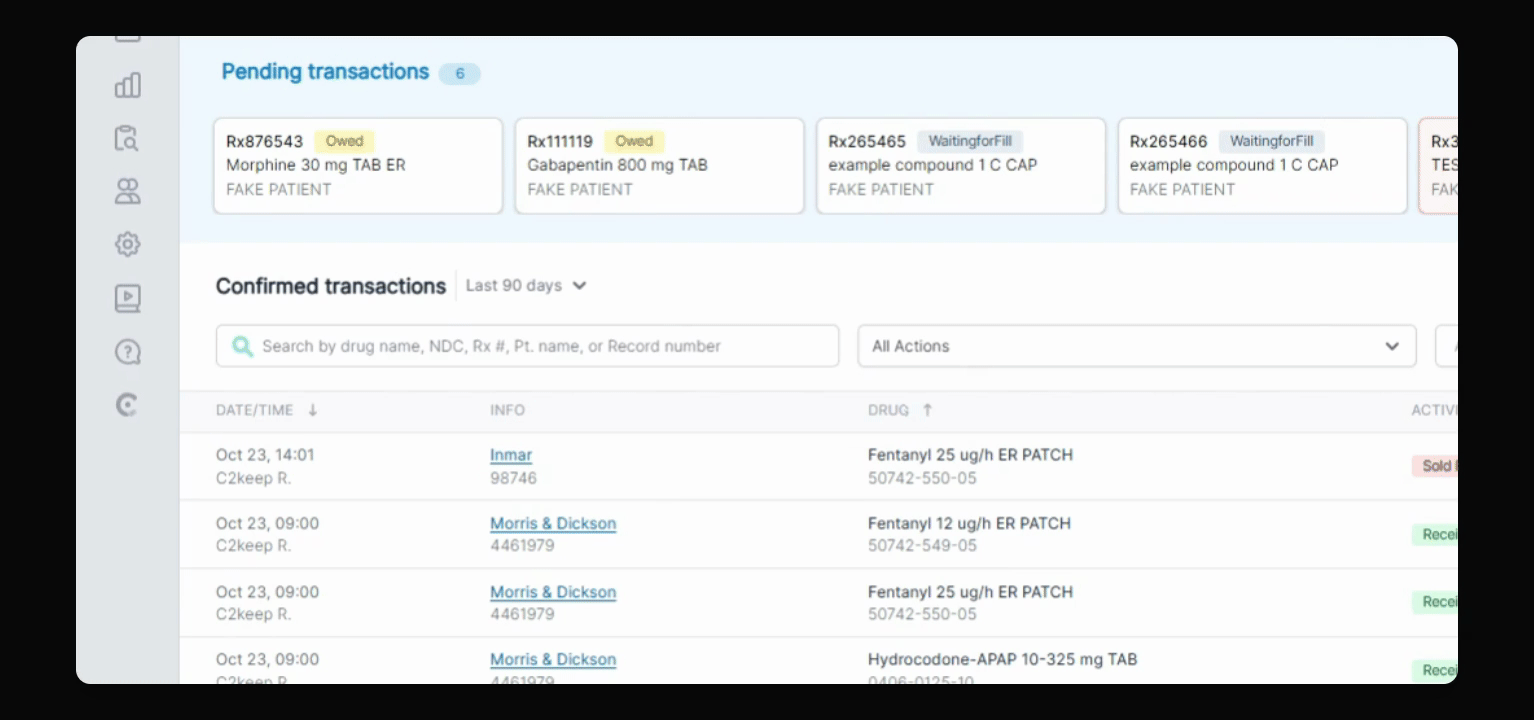Open Morris & Dickson link in Fentanyl 12 ug/h row

click(x=553, y=523)
